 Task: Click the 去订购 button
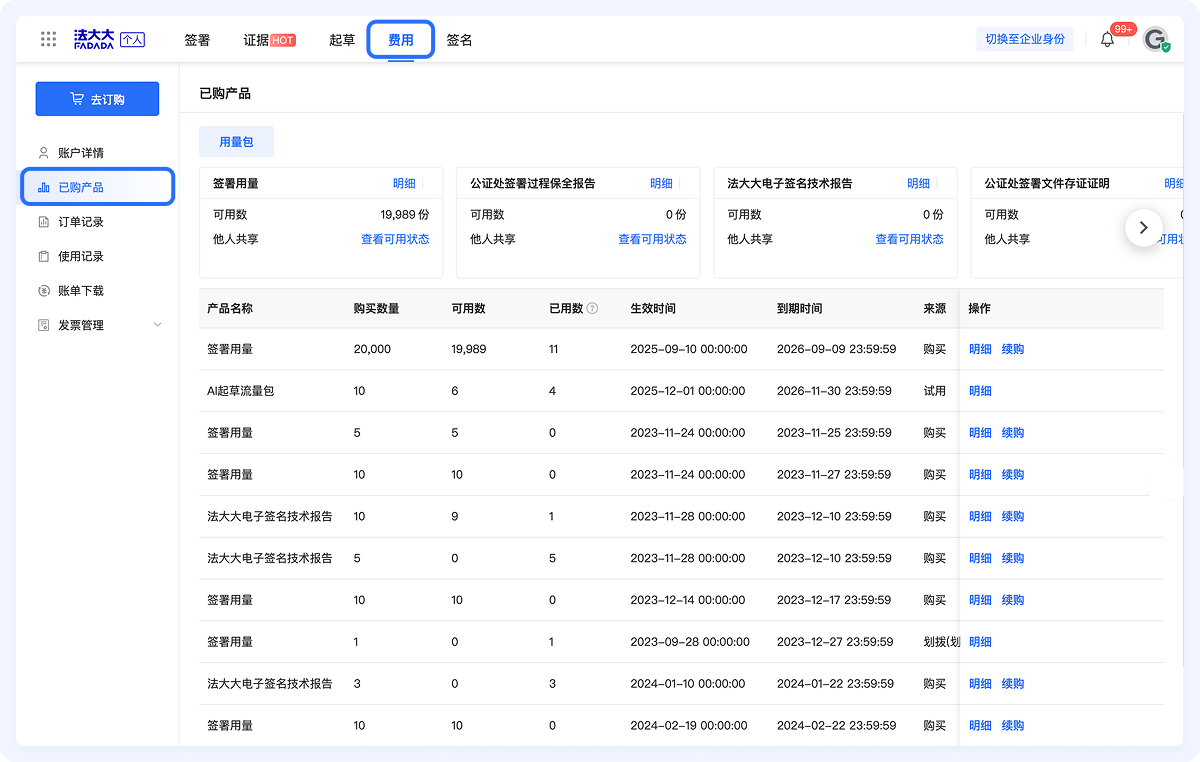pyautogui.click(x=97, y=99)
